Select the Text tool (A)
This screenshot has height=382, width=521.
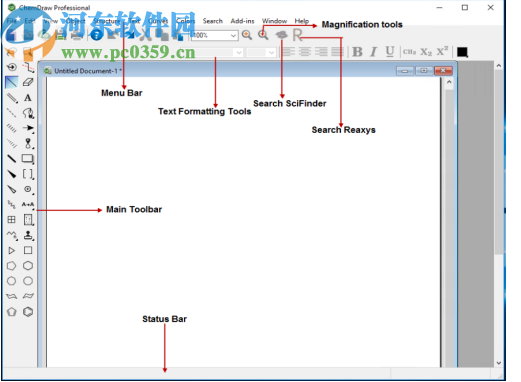click(x=28, y=98)
